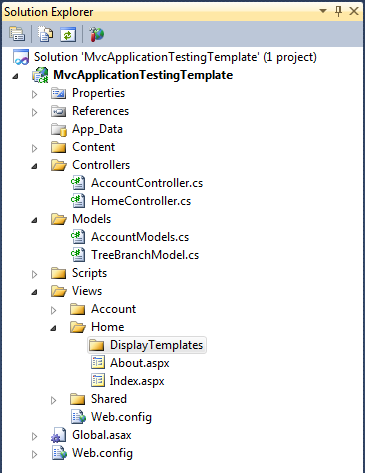Select the DisplayTemplates folder label

tap(156, 345)
